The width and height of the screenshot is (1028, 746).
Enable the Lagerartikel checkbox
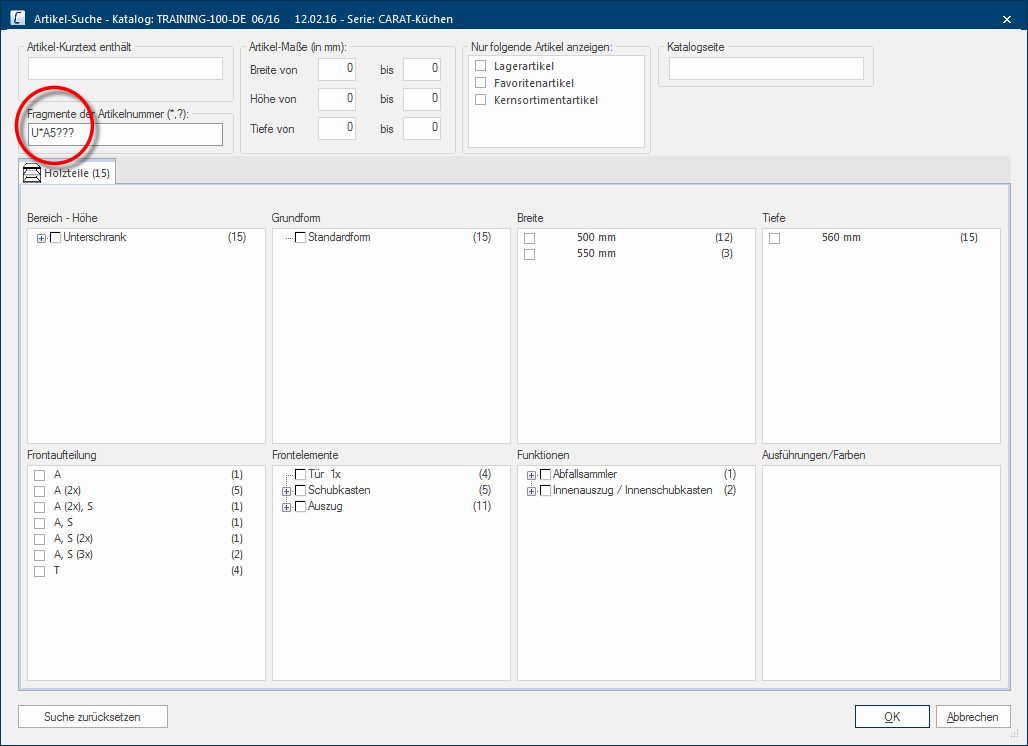click(x=481, y=66)
